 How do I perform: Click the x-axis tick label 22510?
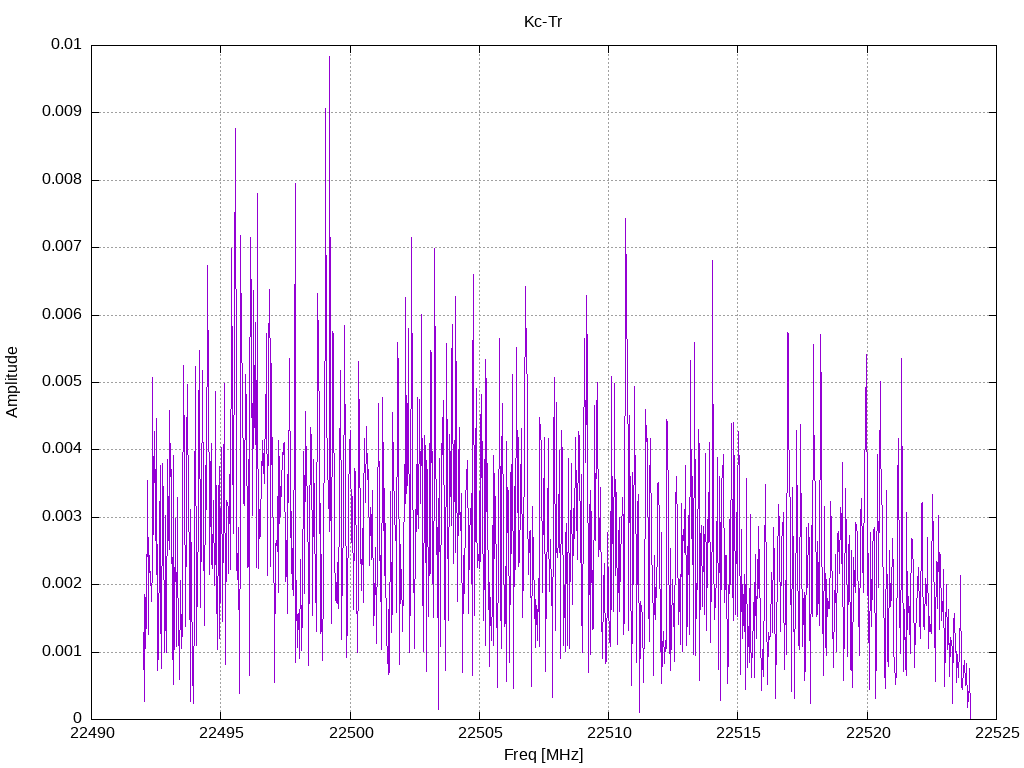[x=609, y=733]
